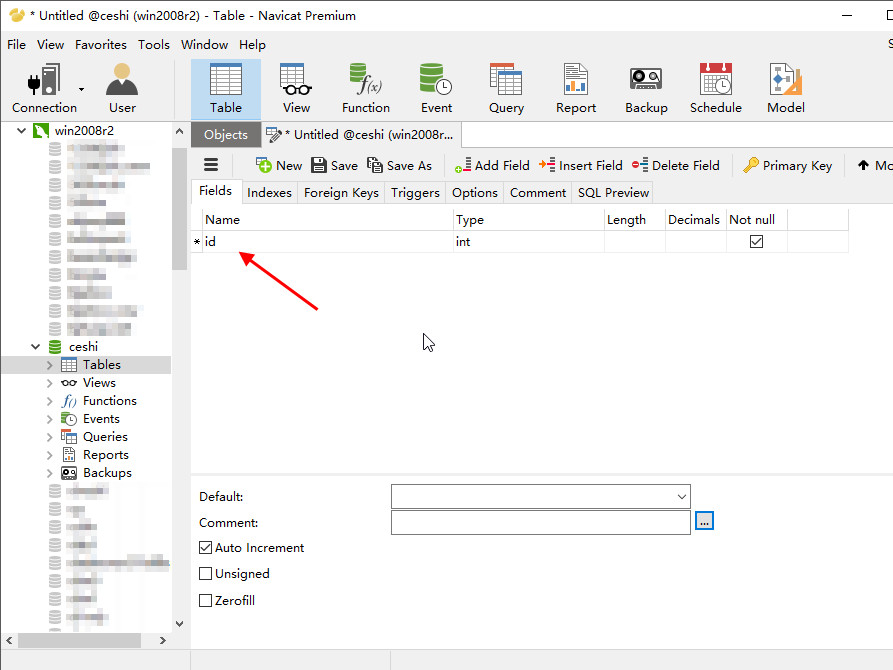Open the Model toolbar icon
The width and height of the screenshot is (893, 670).
click(786, 89)
